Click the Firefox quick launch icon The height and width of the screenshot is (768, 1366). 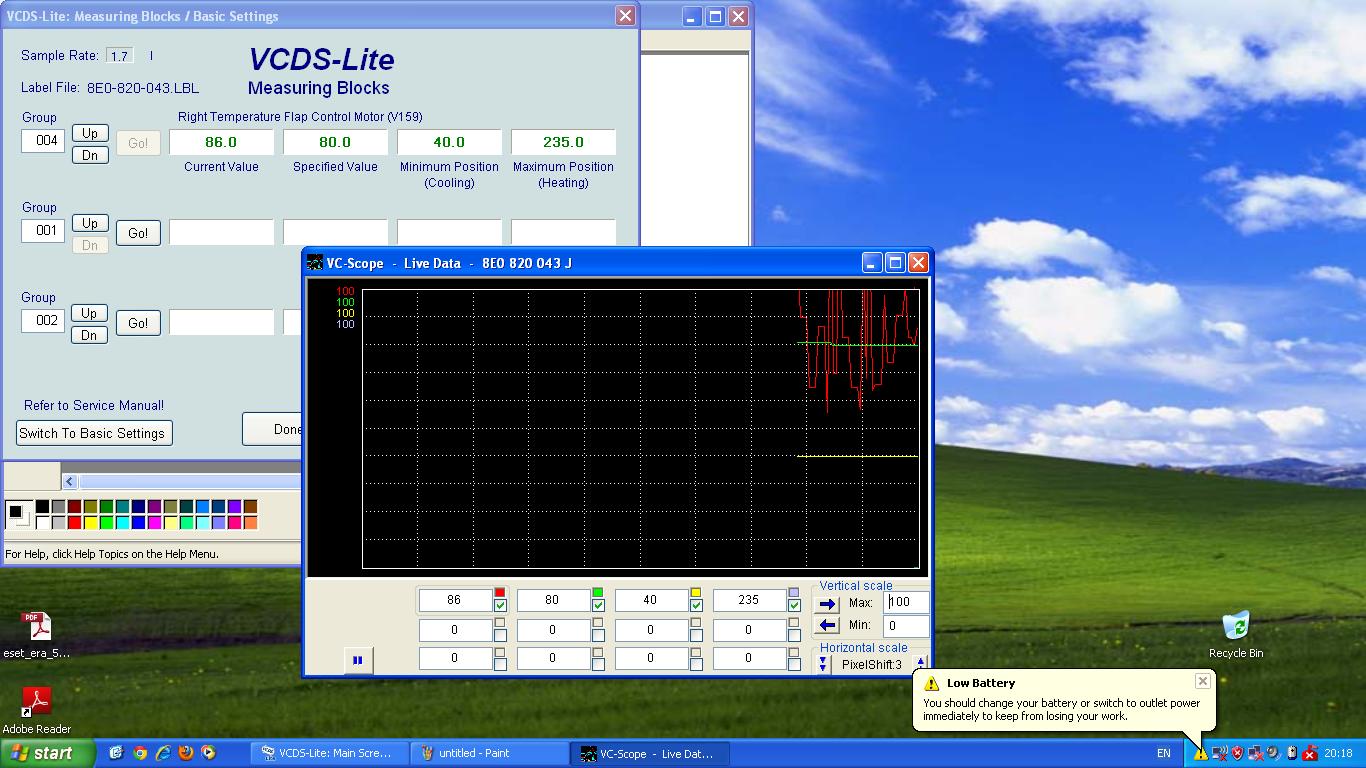(x=186, y=753)
